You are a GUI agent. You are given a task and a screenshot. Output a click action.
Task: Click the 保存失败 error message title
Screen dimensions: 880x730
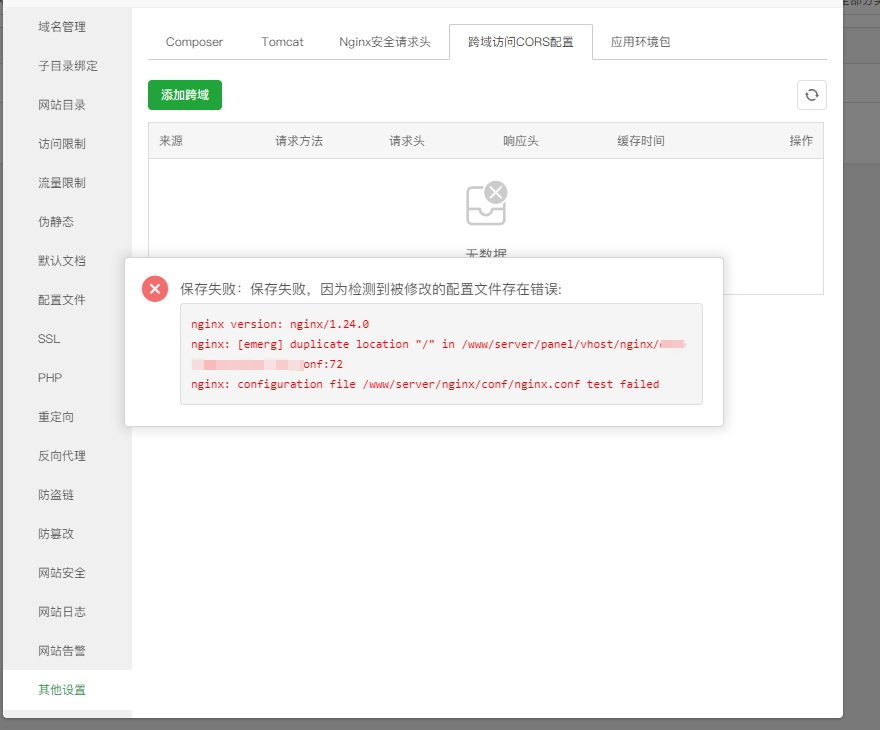click(x=370, y=289)
